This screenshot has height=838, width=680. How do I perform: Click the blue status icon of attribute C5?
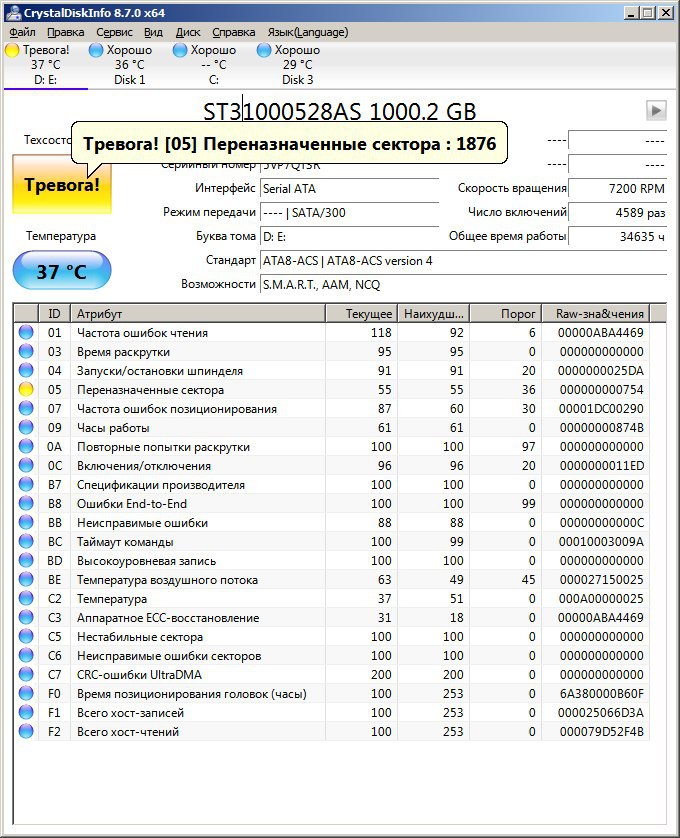click(x=26, y=636)
